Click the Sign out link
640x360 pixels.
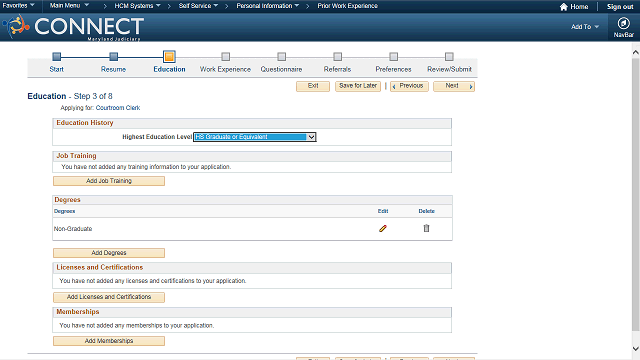[x=620, y=7]
